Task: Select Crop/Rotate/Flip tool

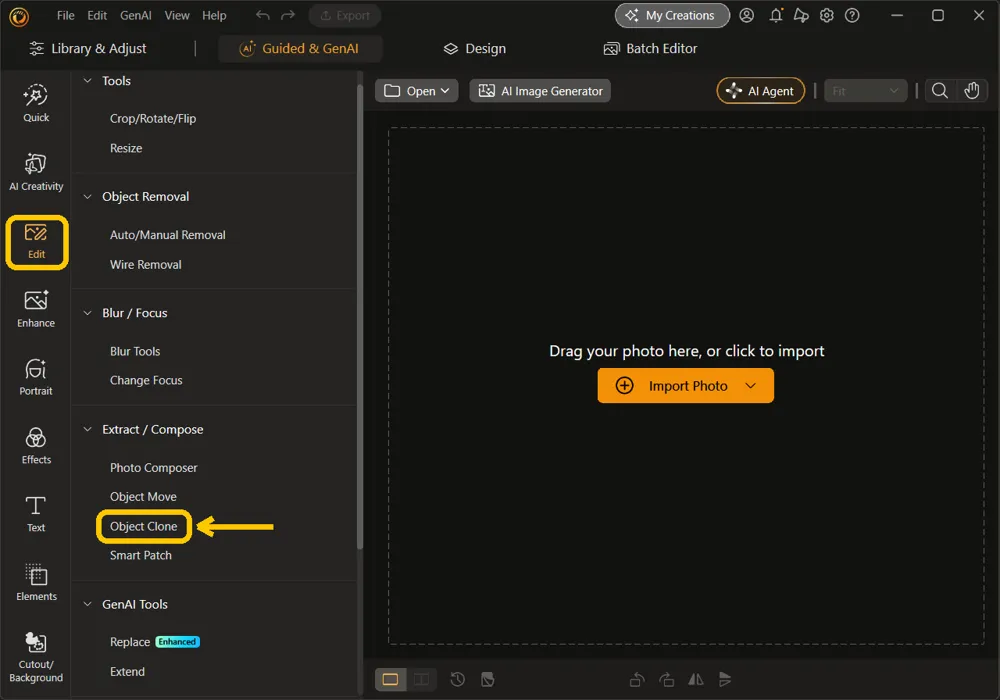Action: [x=153, y=119]
